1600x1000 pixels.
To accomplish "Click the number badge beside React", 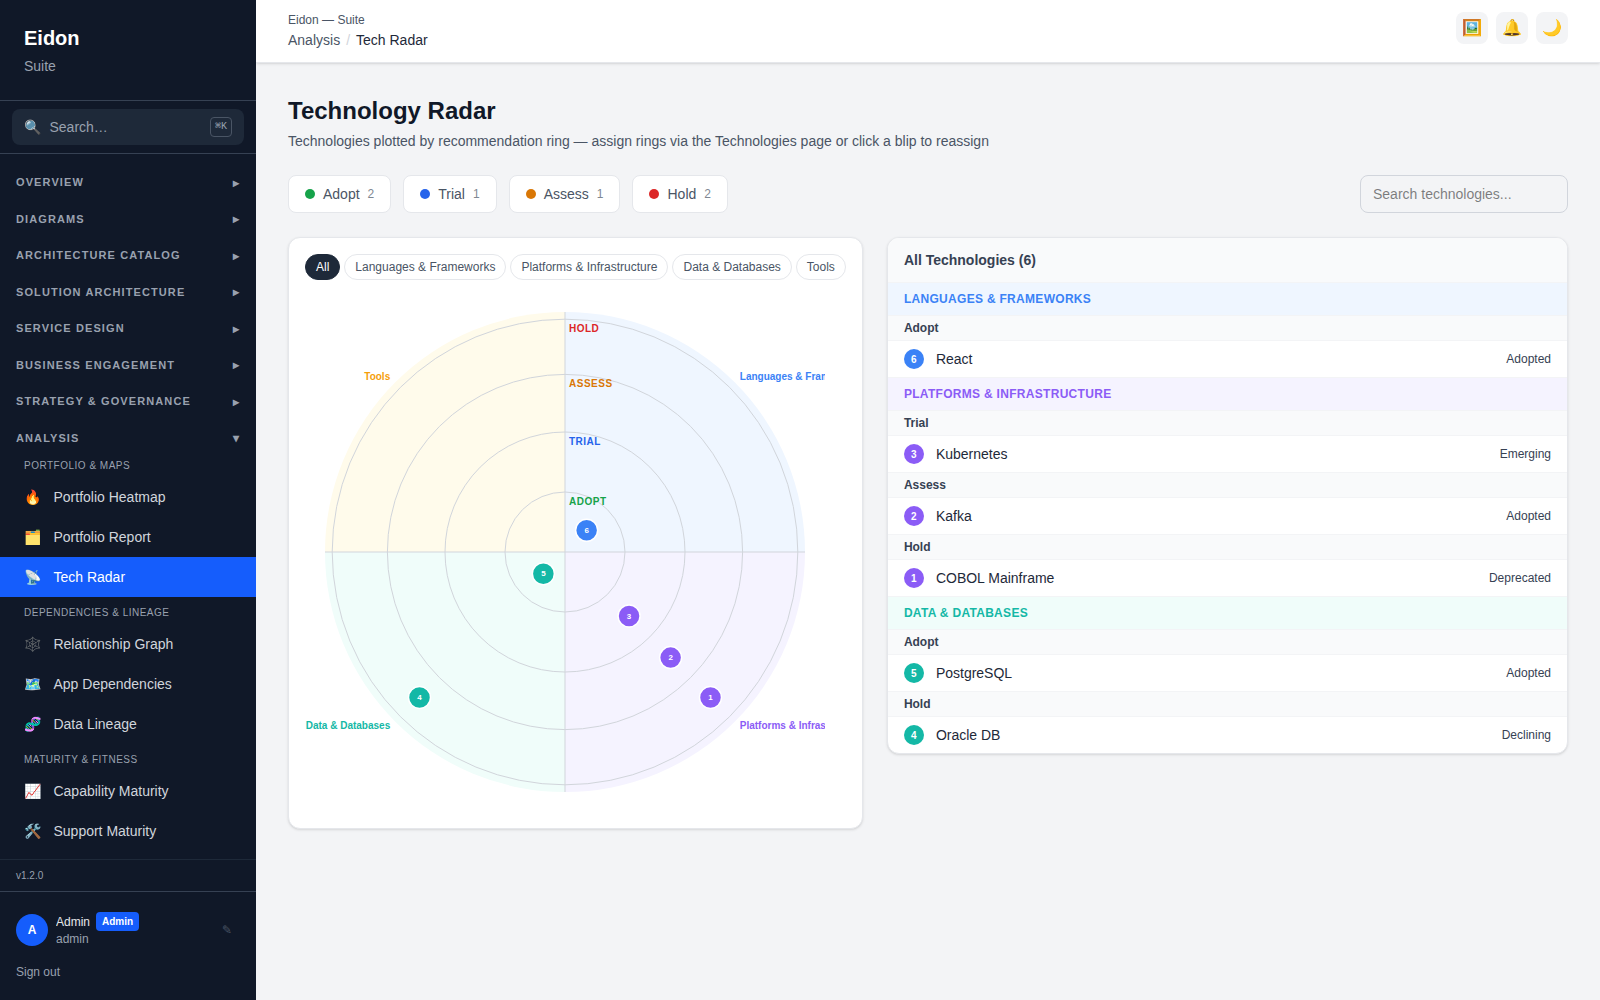I will 914,359.
